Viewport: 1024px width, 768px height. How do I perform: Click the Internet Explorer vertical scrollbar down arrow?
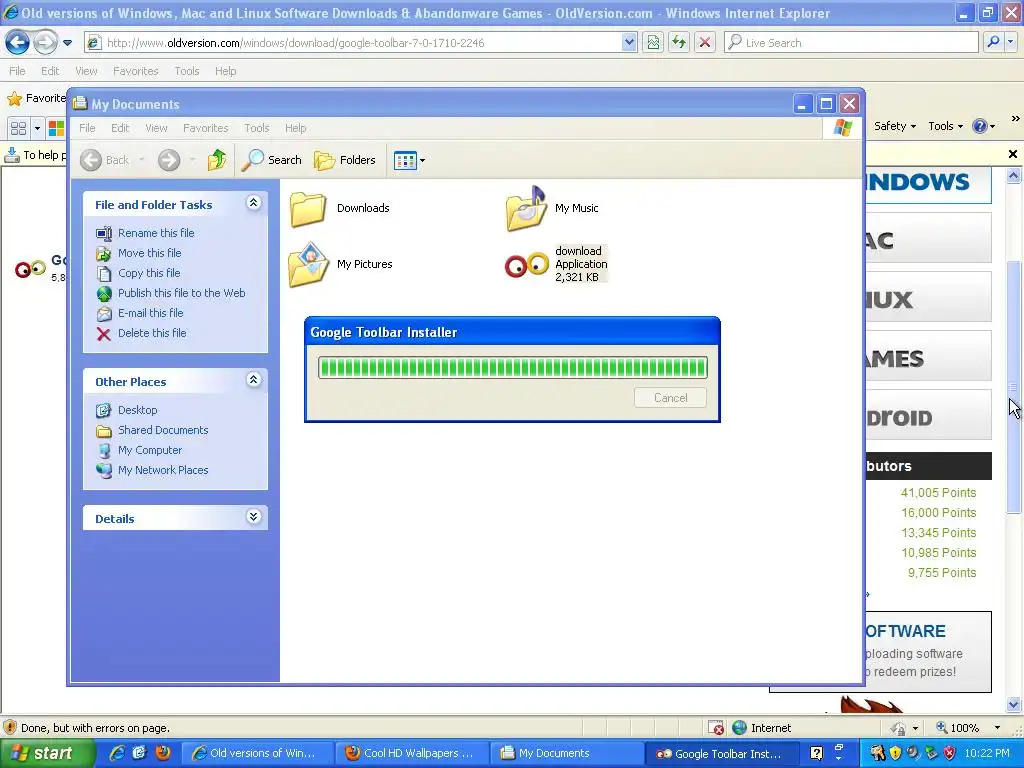(x=1014, y=704)
